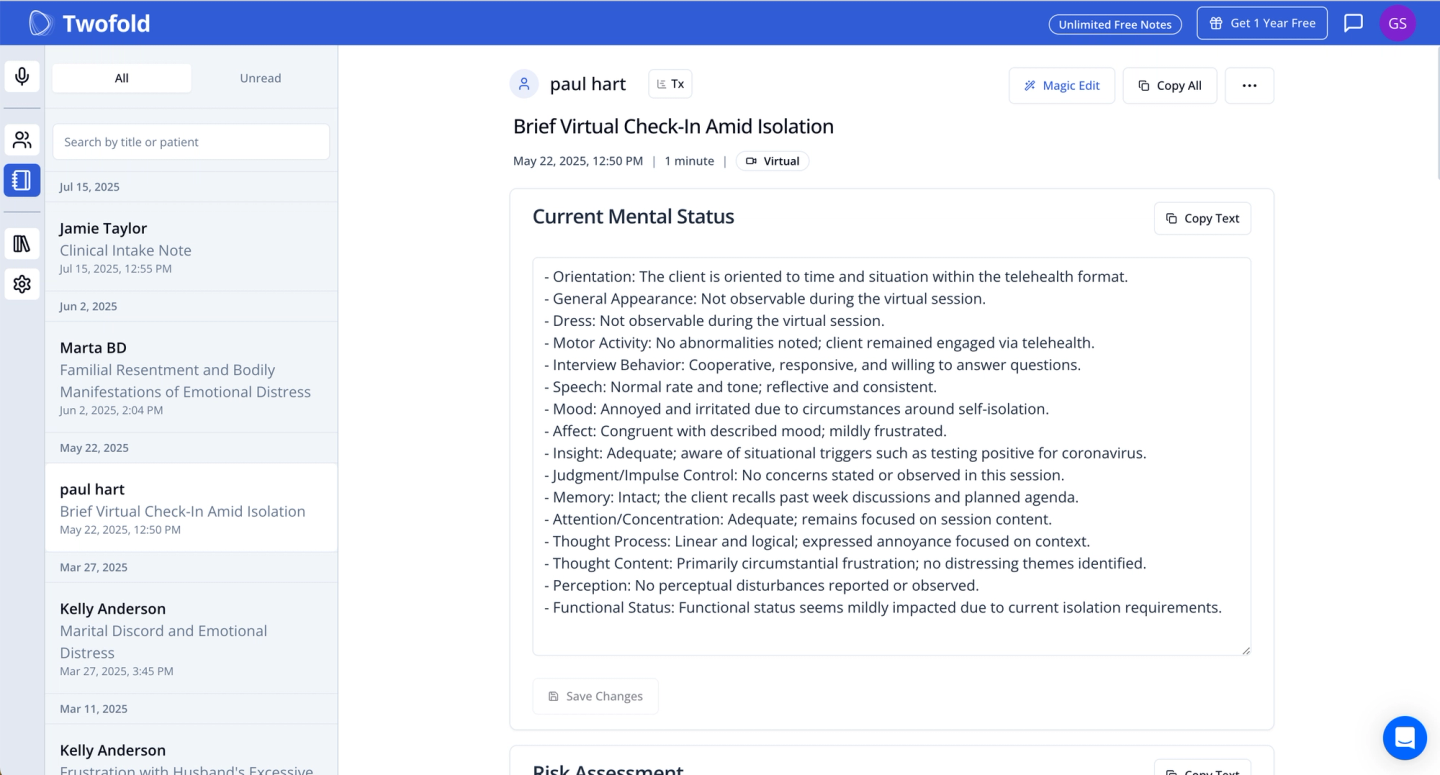Click the Save Changes button
The width and height of the screenshot is (1440, 775).
pos(595,696)
